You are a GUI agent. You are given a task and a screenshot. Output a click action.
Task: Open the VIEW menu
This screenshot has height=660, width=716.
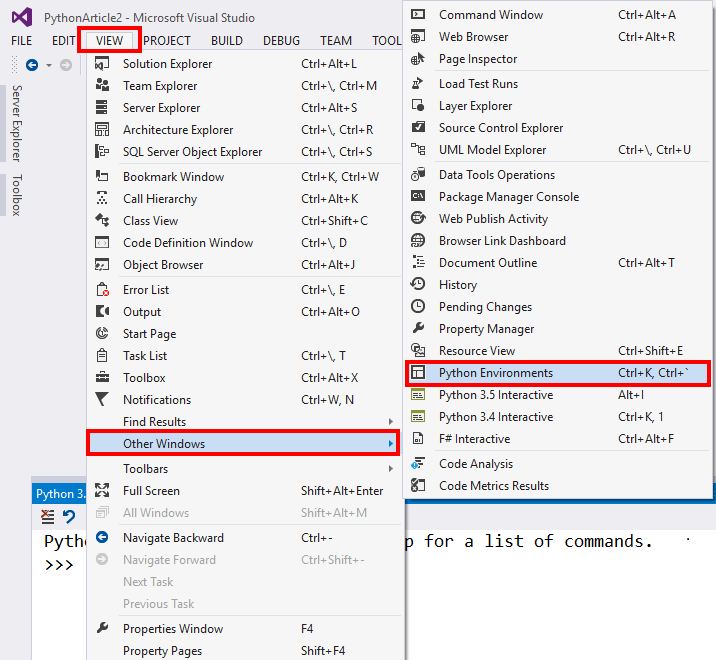point(109,41)
